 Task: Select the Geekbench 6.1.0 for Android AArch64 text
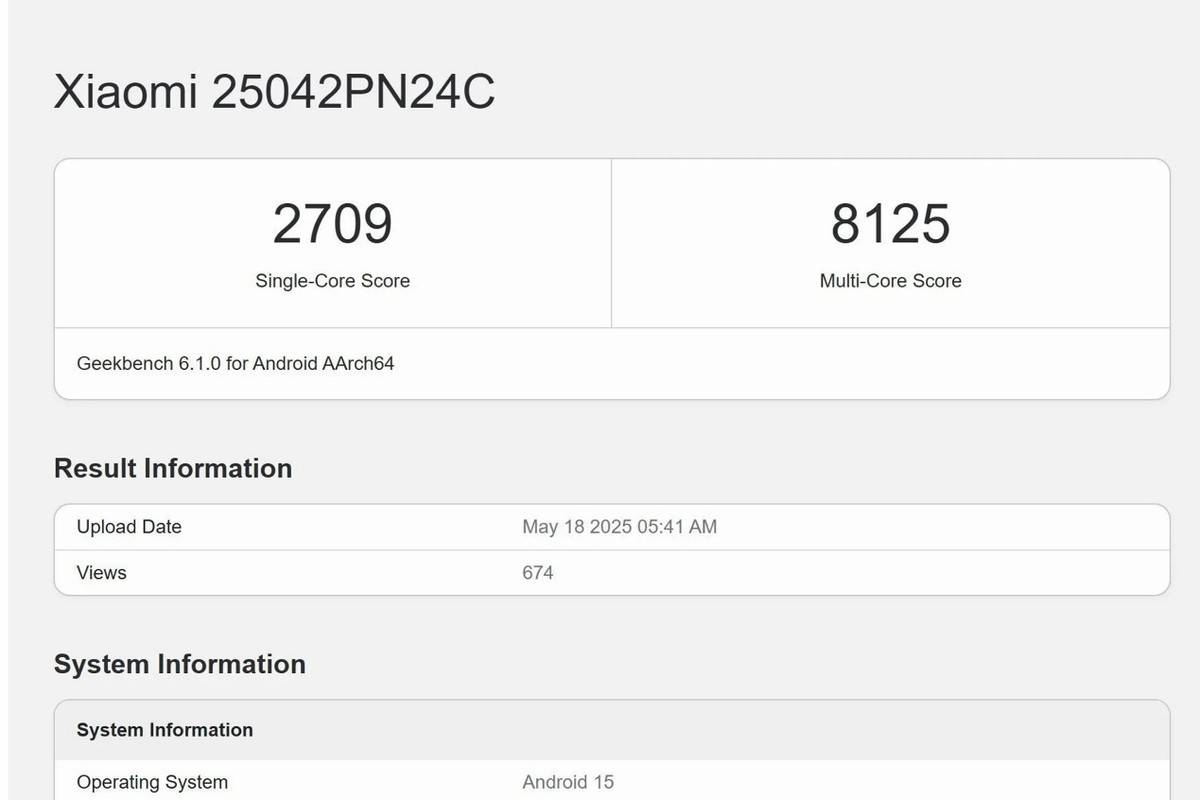(x=235, y=363)
